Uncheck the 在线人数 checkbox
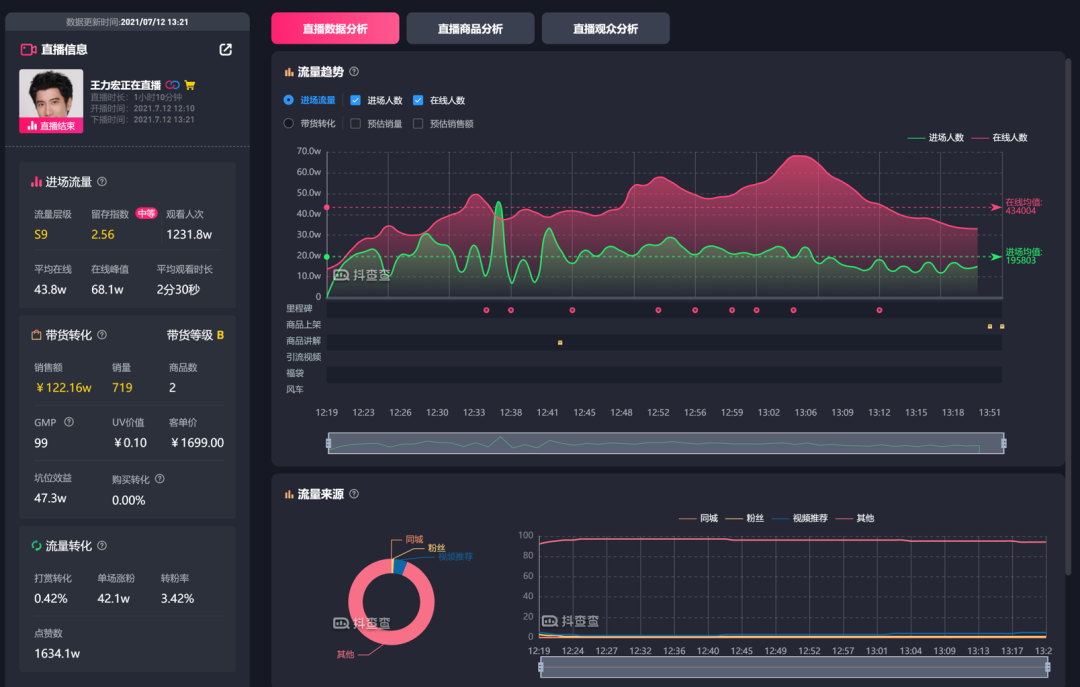 (x=418, y=100)
